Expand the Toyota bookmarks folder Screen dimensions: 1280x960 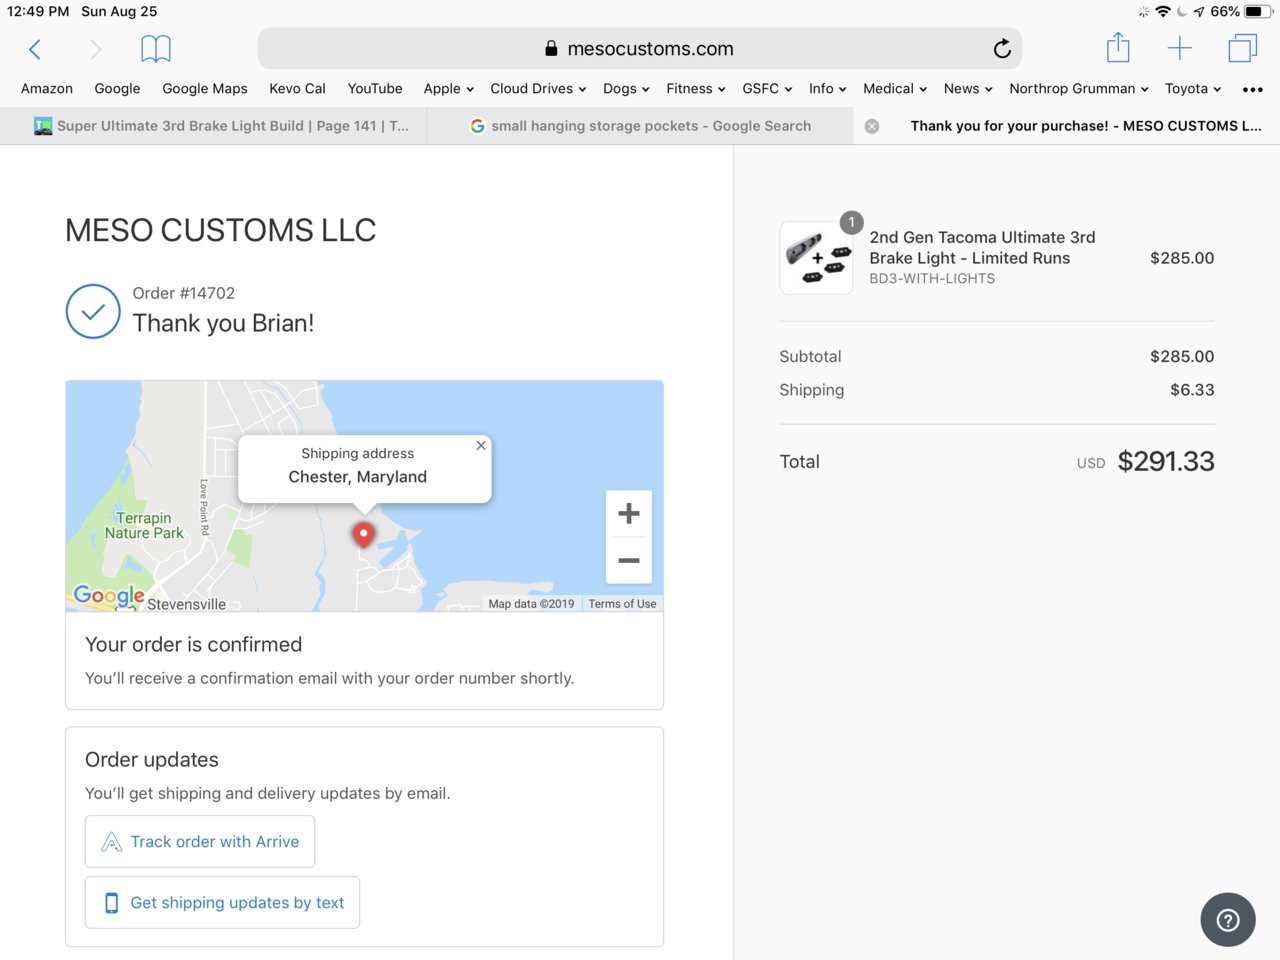tap(1193, 88)
